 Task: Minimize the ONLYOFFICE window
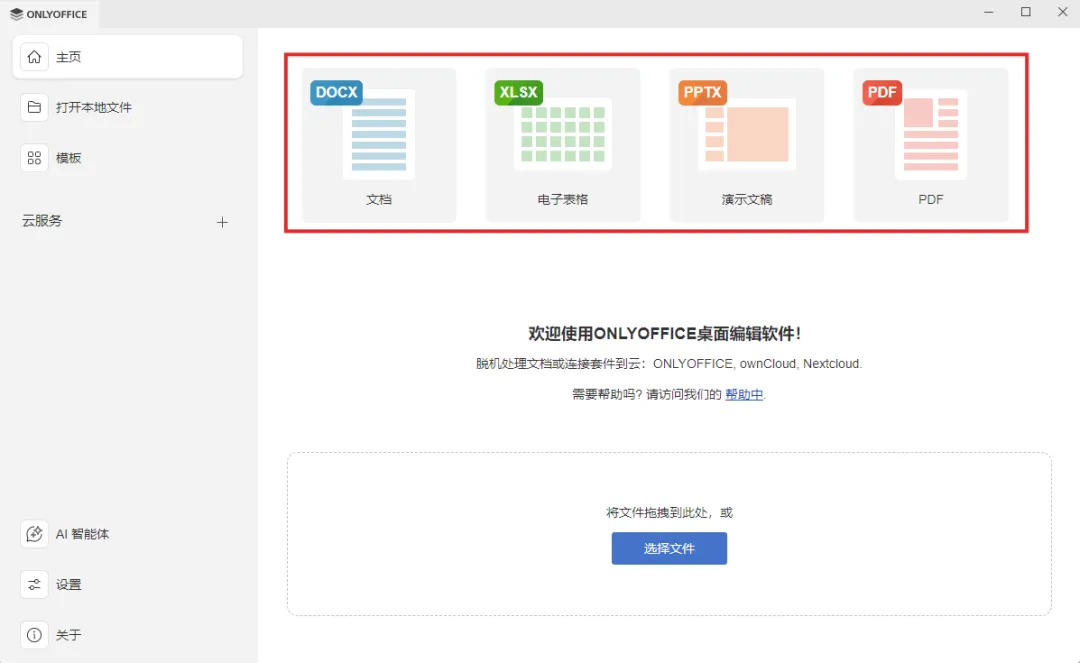pyautogui.click(x=988, y=12)
